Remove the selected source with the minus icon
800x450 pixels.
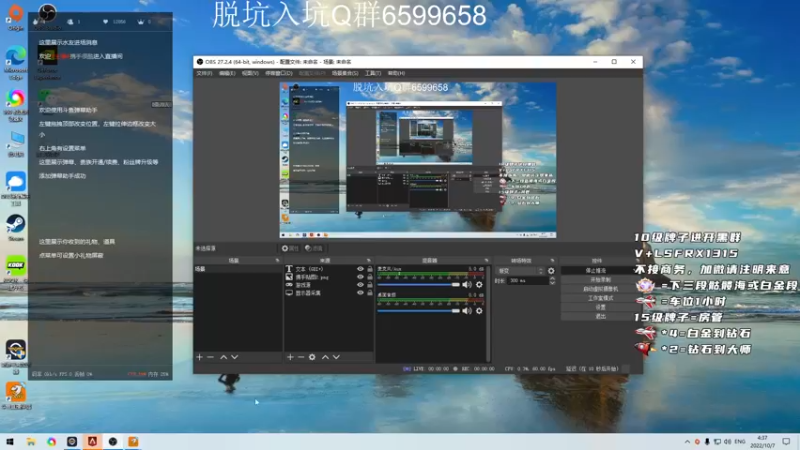coord(301,357)
